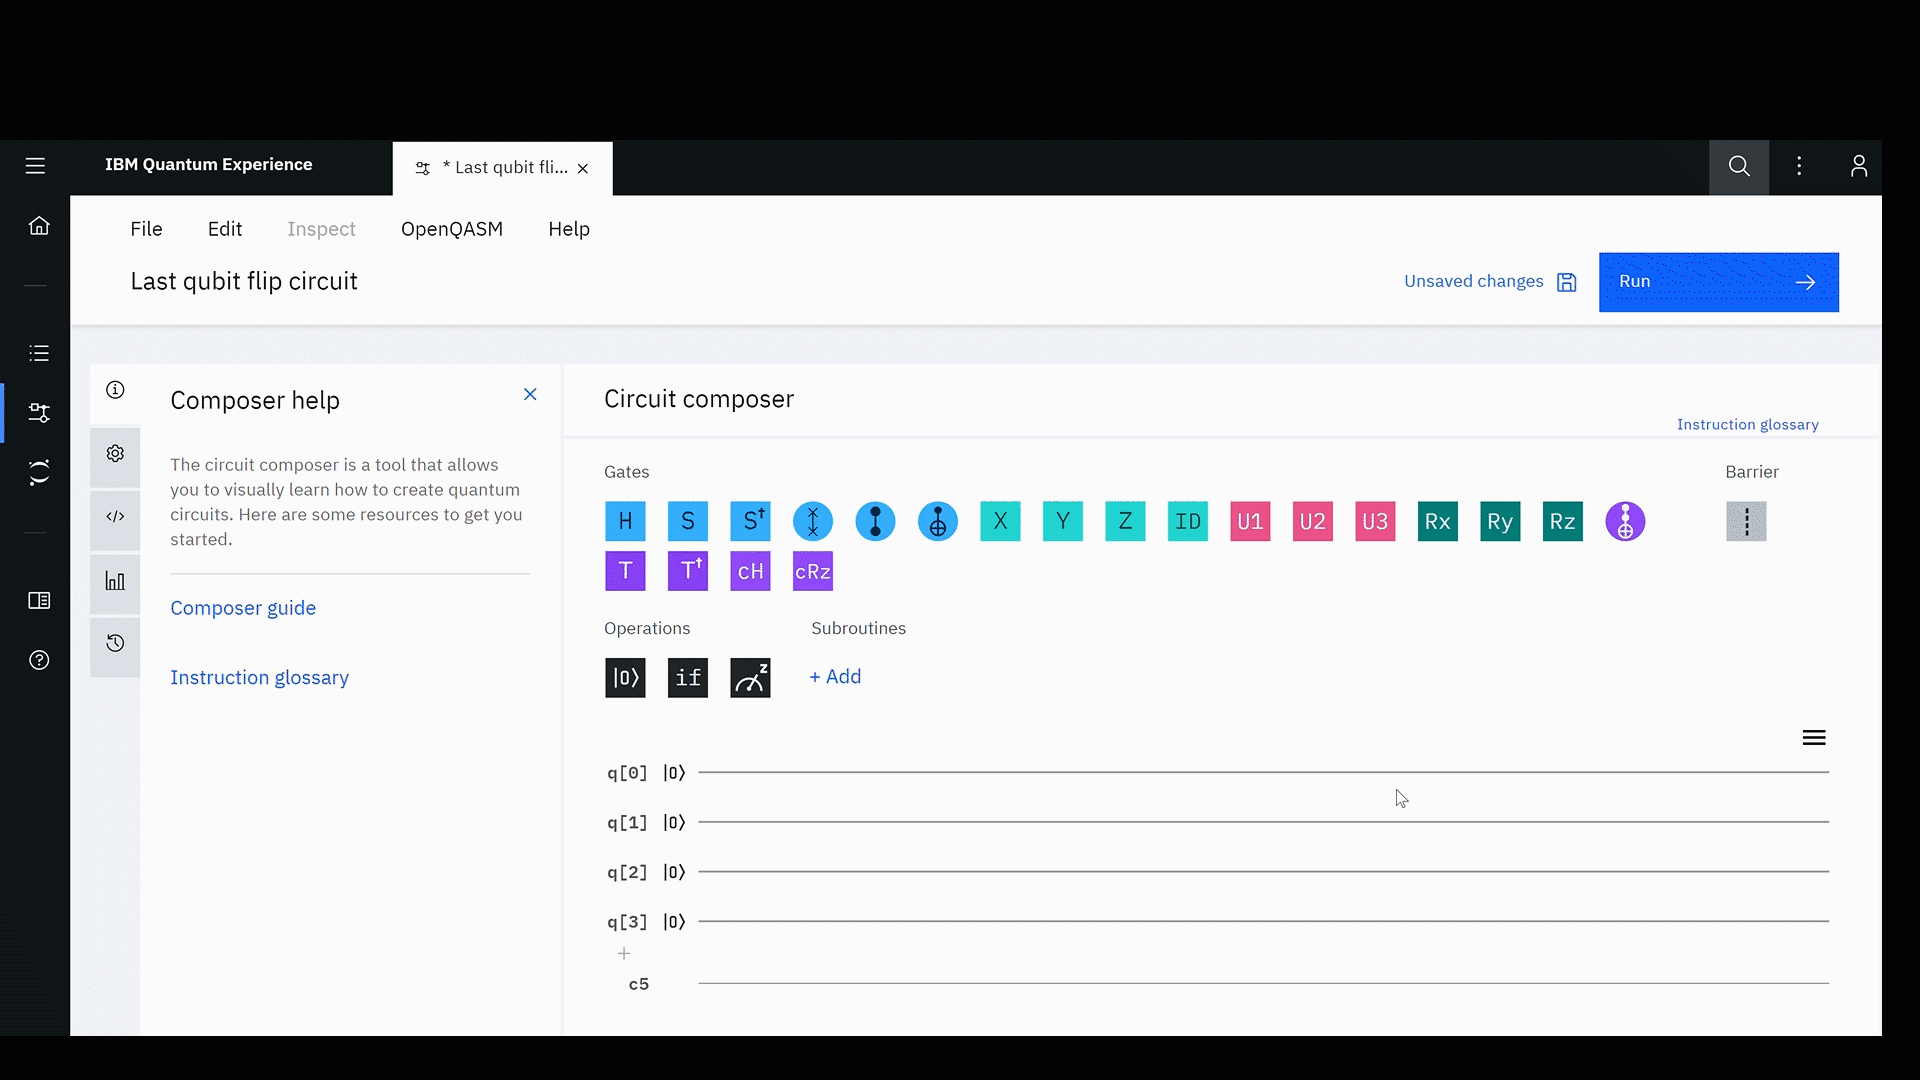Pick the CNOT controlled-X gate icon
This screenshot has height=1080, width=1920.
pyautogui.click(x=937, y=521)
